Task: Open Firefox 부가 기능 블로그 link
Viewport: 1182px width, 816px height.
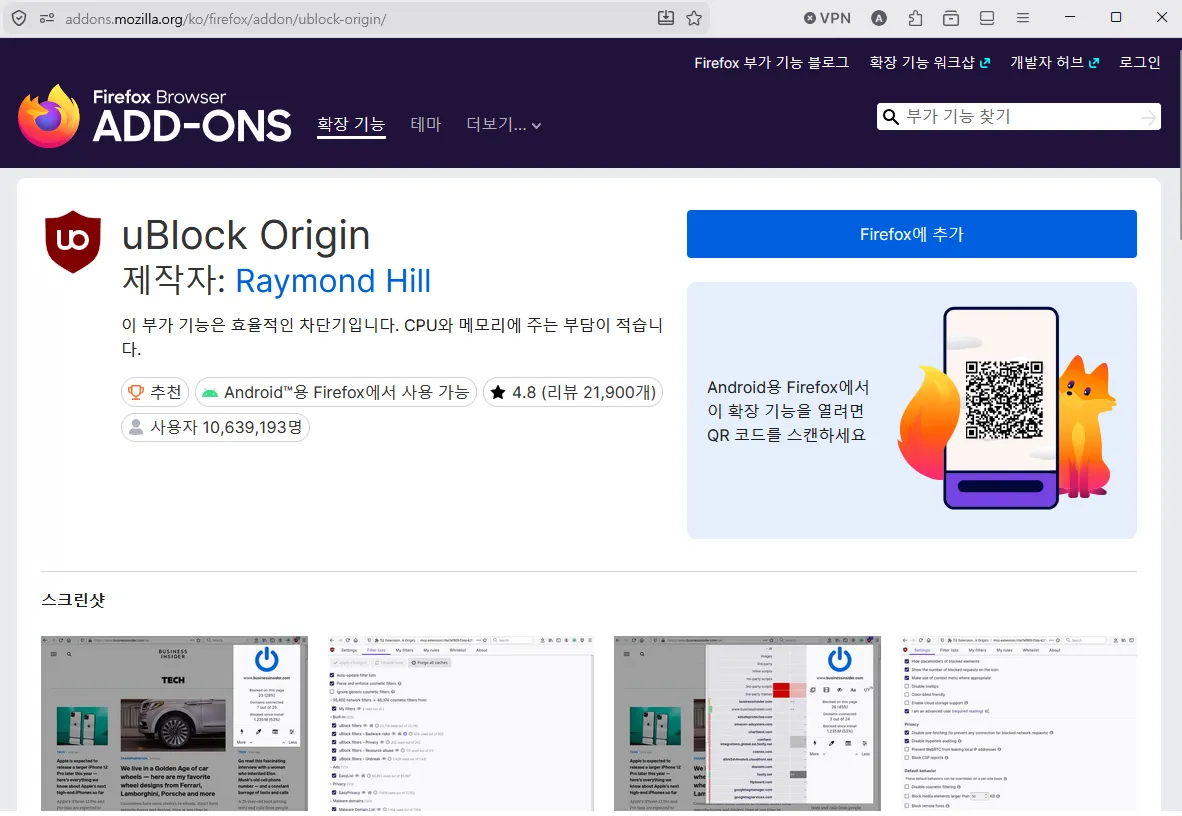Action: (x=771, y=63)
